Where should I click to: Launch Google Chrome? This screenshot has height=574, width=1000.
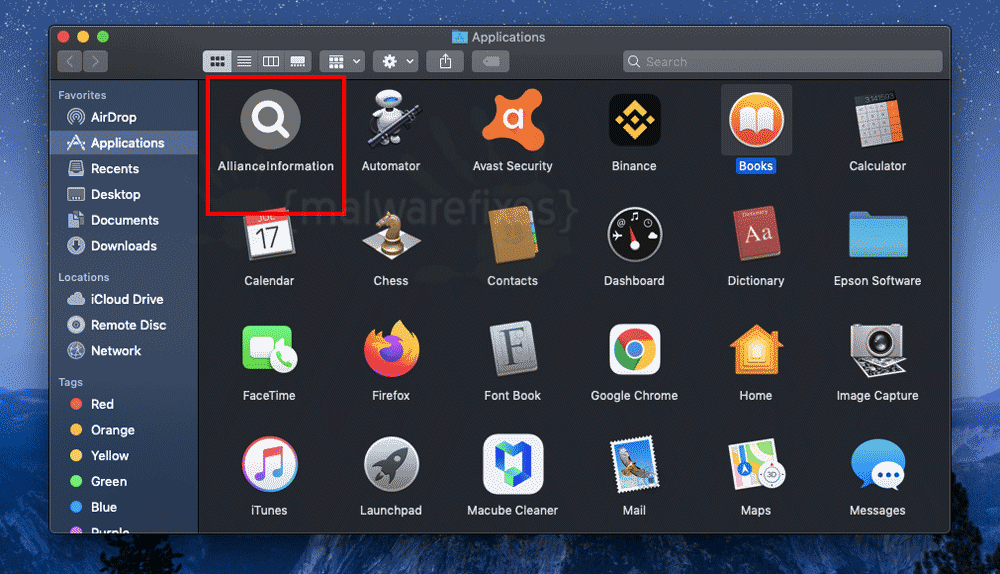[635, 350]
